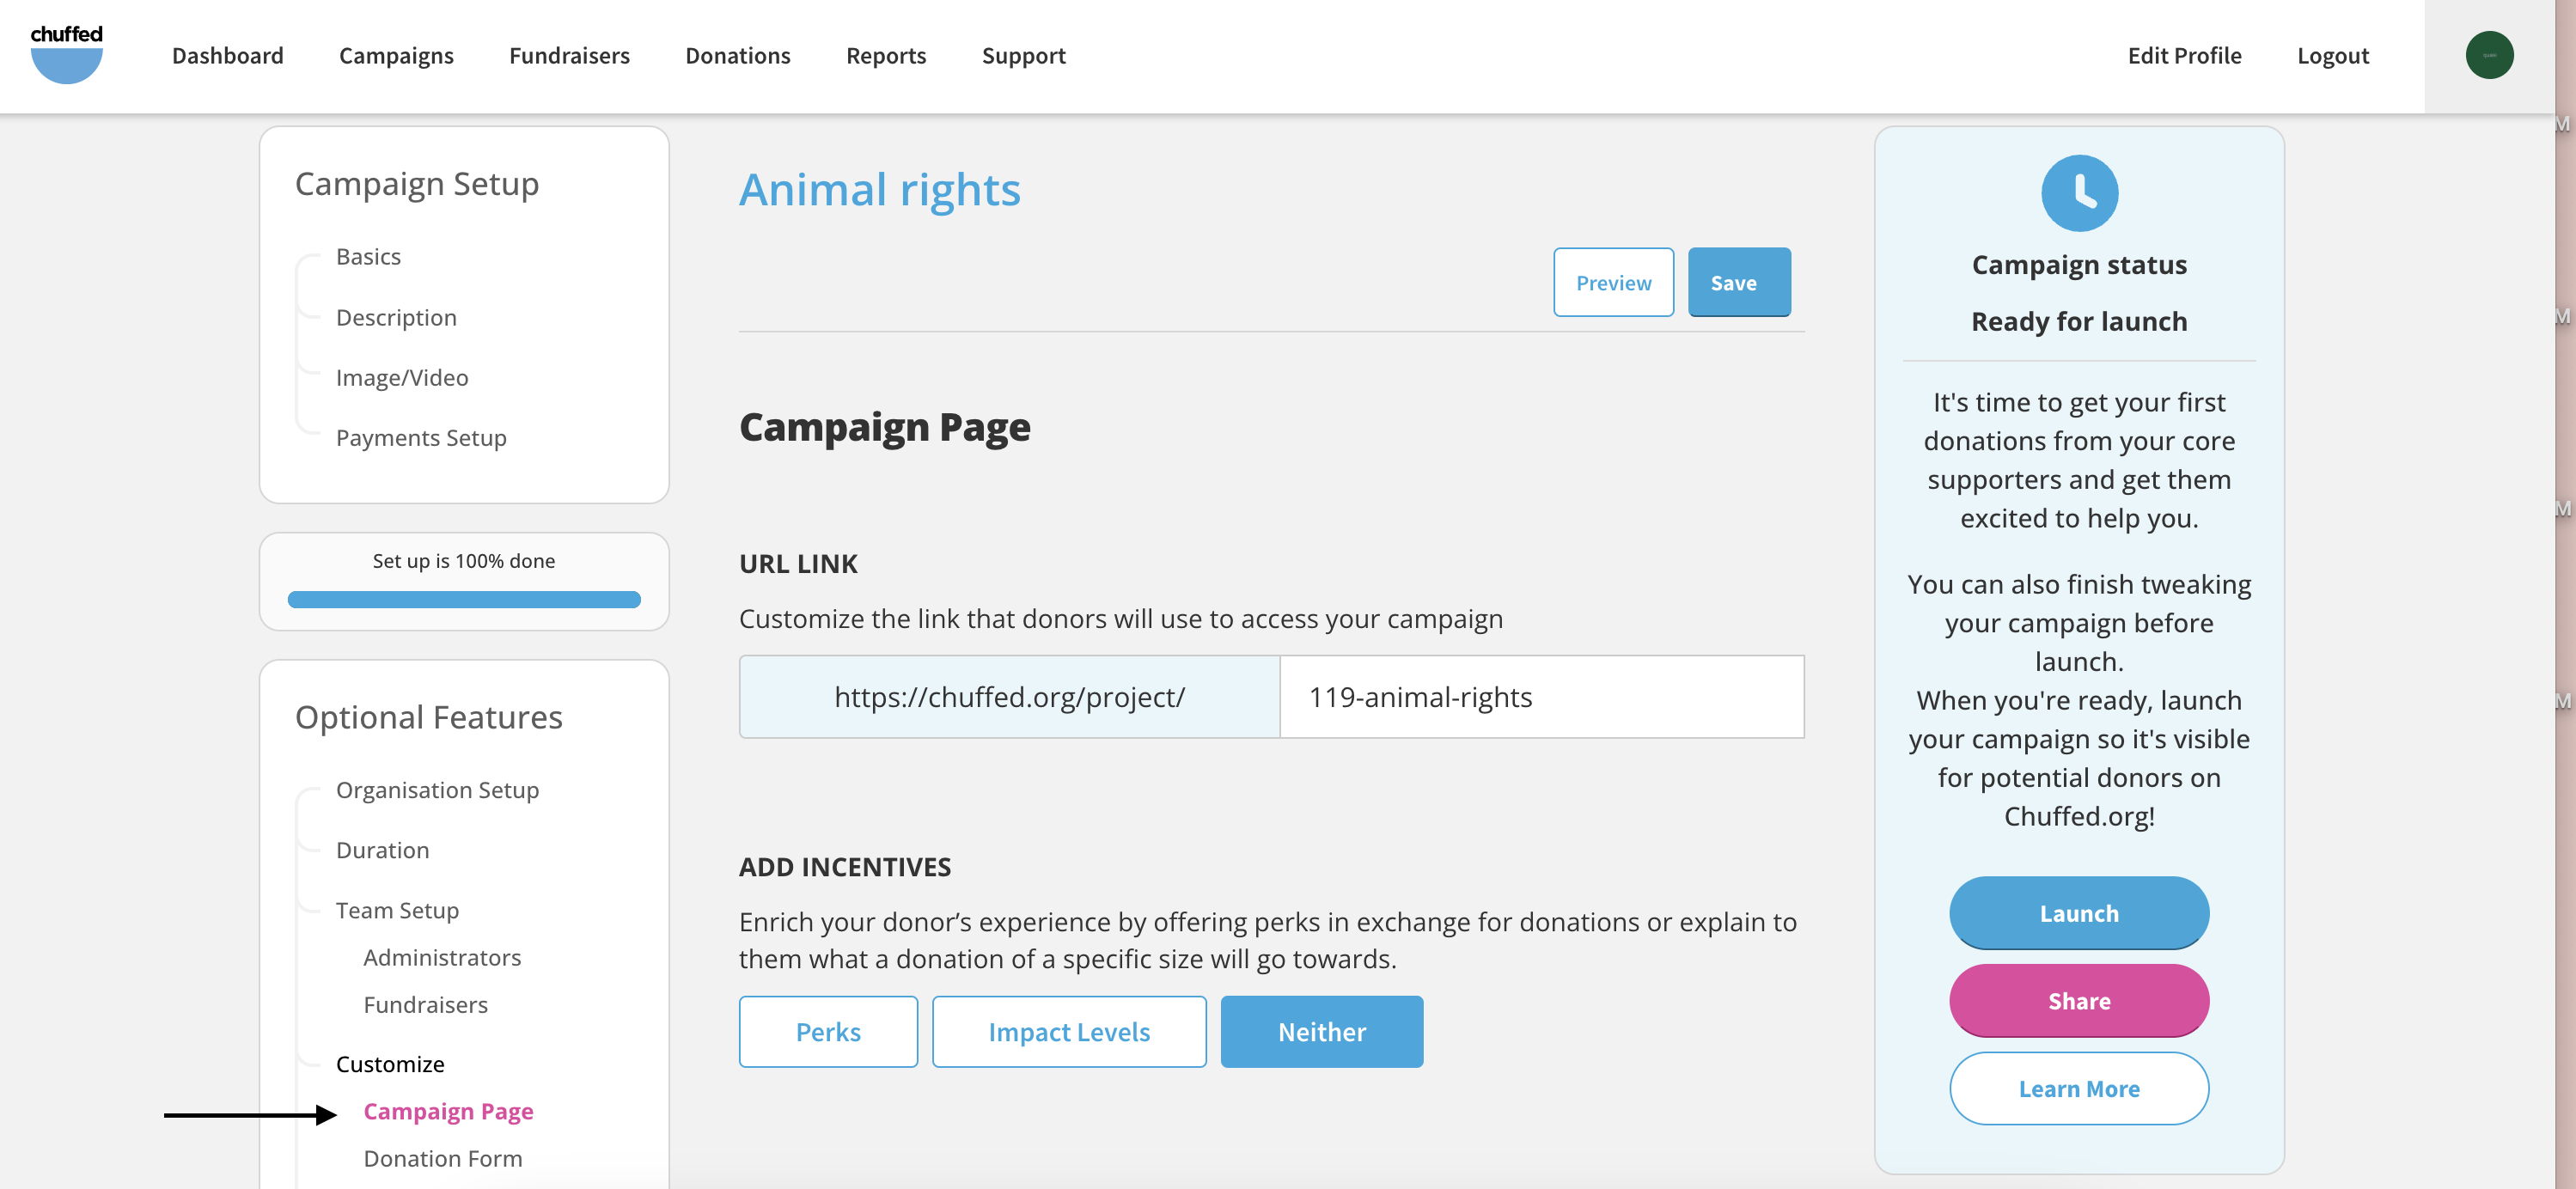
Task: Open the Donations menu item
Action: 738,56
